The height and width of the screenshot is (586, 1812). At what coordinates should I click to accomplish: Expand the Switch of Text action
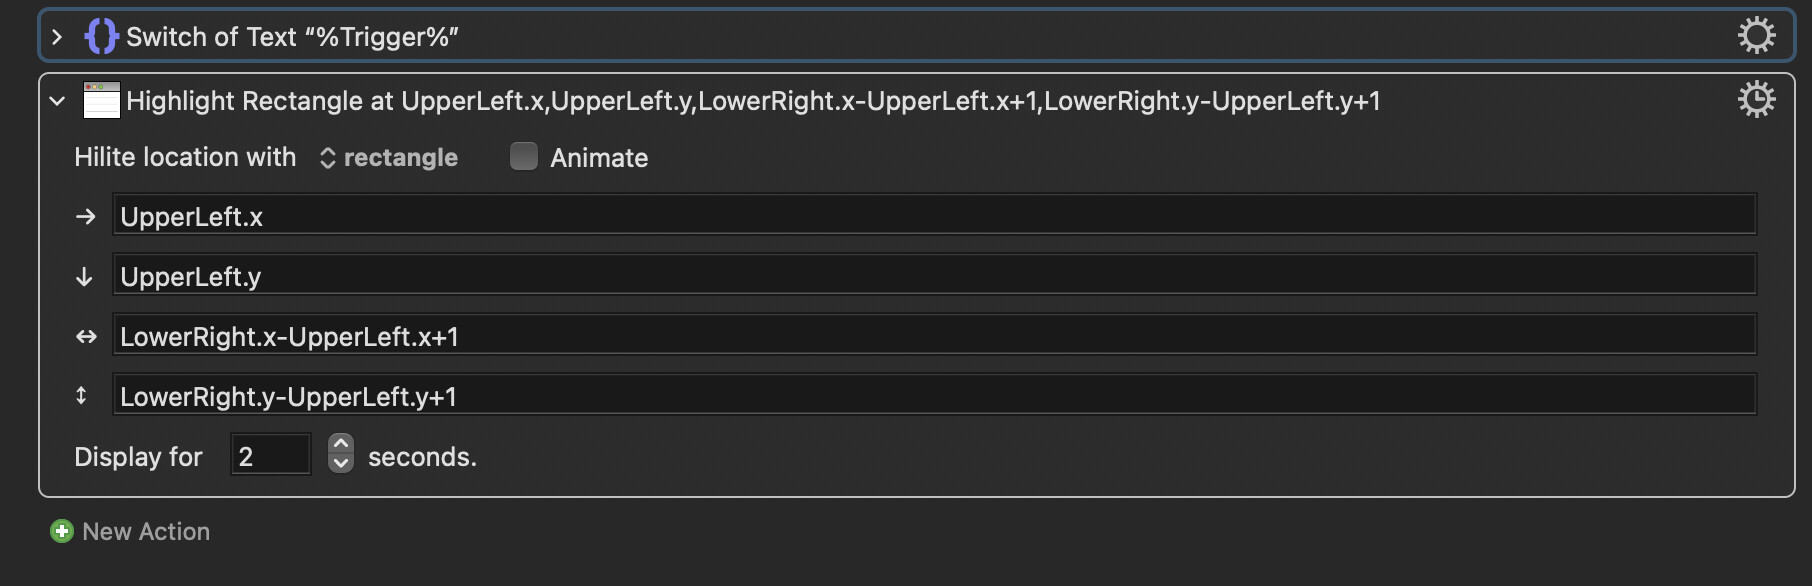[57, 37]
